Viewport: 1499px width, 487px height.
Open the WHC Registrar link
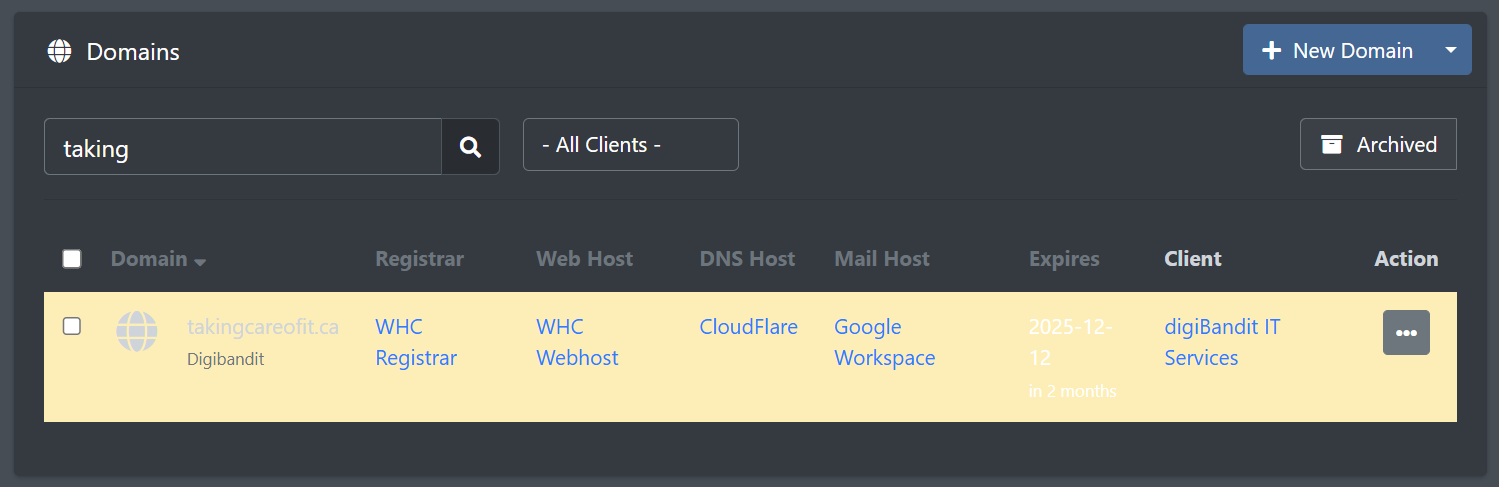pyautogui.click(x=415, y=342)
